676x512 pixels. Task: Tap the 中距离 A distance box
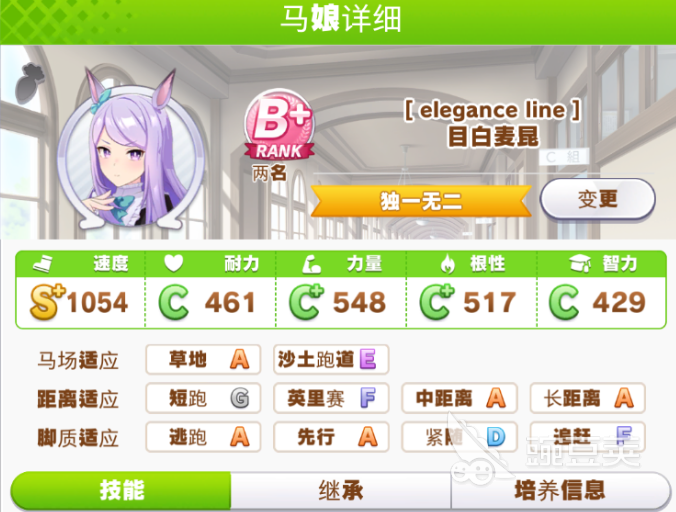pyautogui.click(x=459, y=398)
